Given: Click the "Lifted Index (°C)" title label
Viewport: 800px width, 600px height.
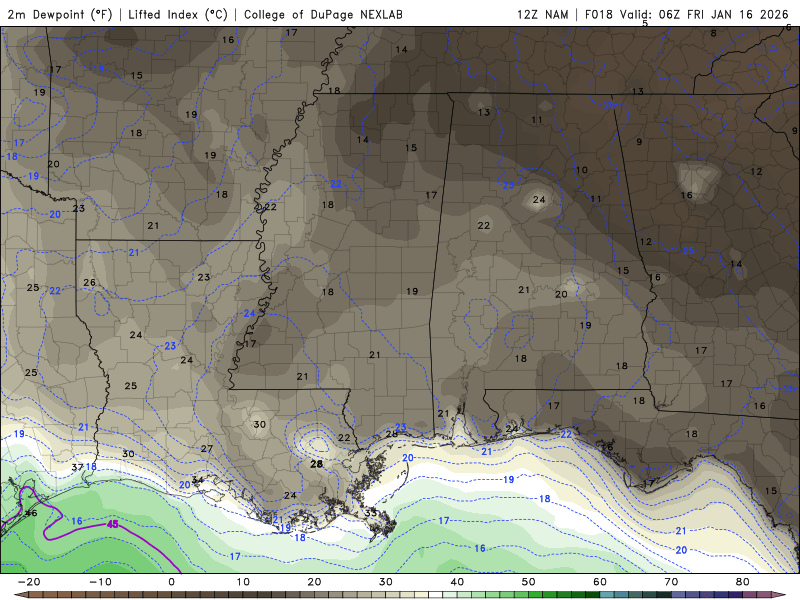Looking at the screenshot, I should pos(178,14).
